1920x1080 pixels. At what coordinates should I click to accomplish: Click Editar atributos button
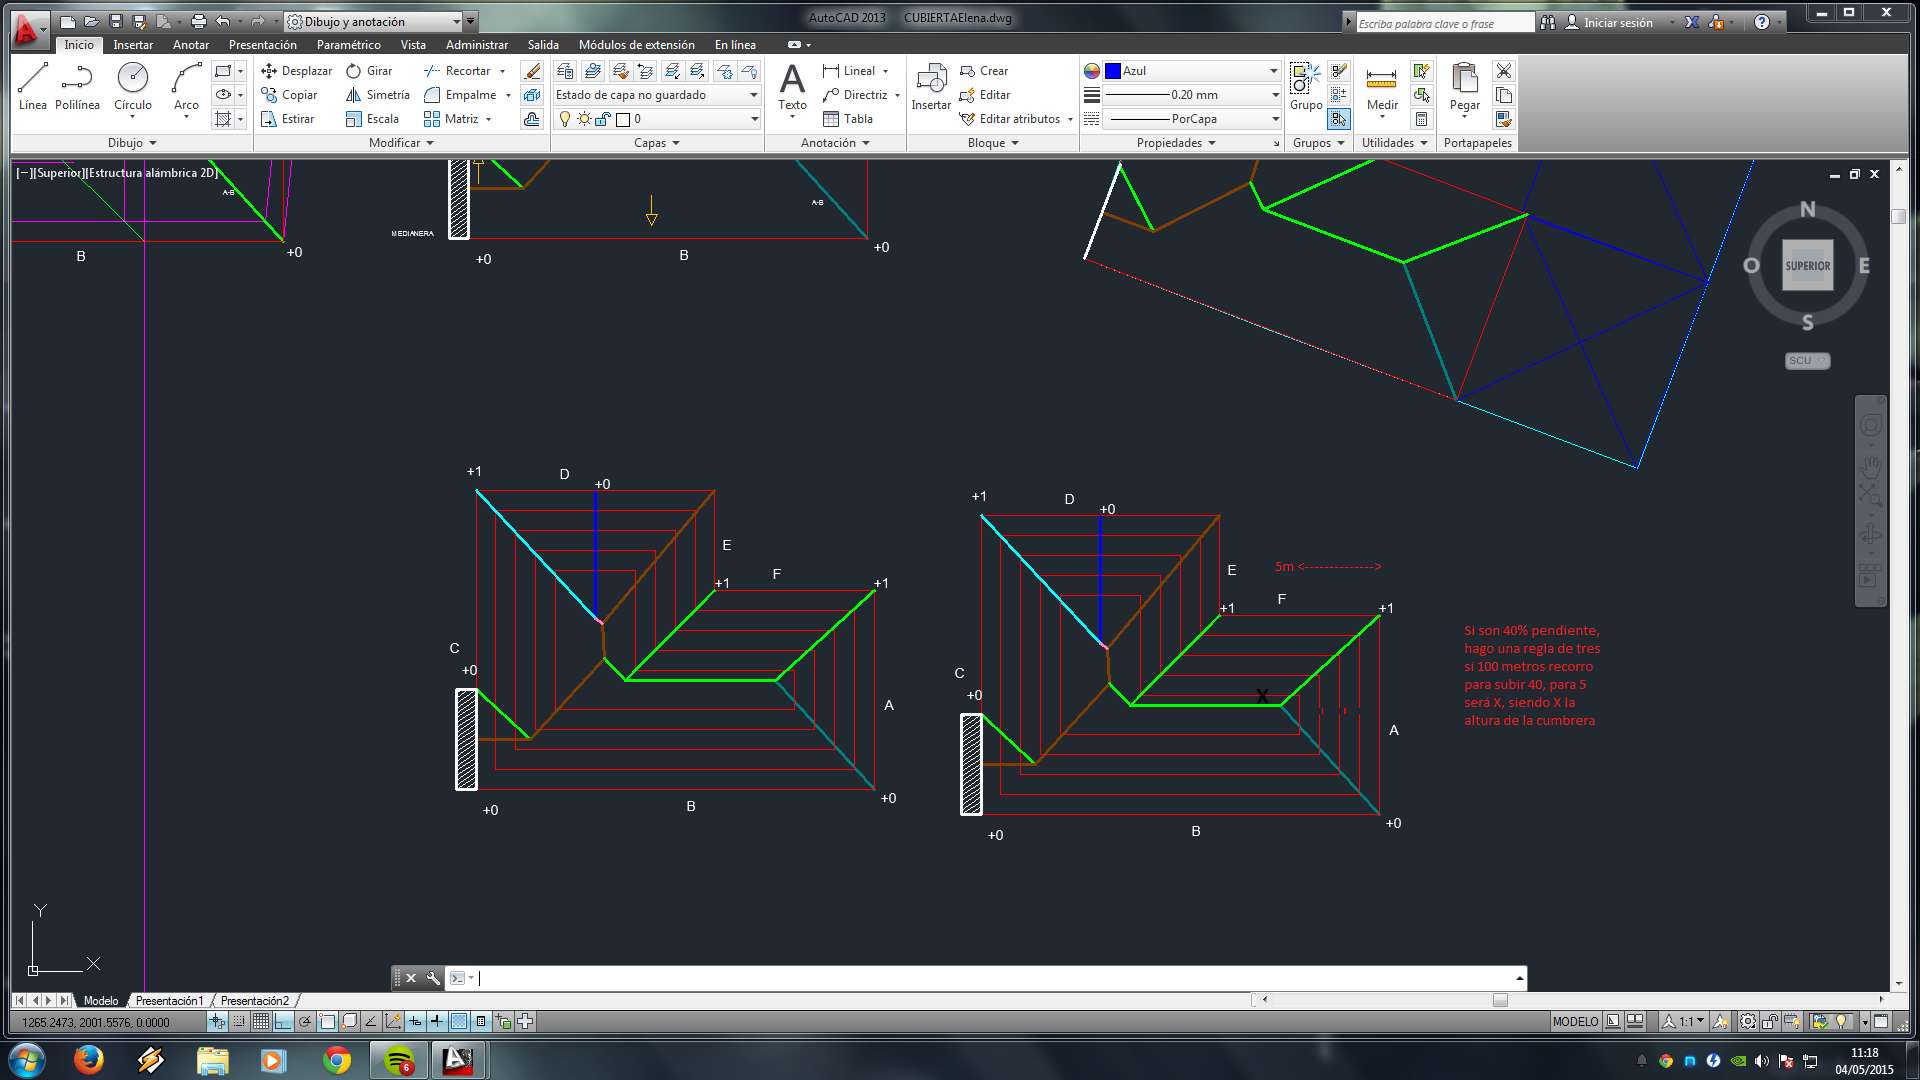click(1018, 119)
